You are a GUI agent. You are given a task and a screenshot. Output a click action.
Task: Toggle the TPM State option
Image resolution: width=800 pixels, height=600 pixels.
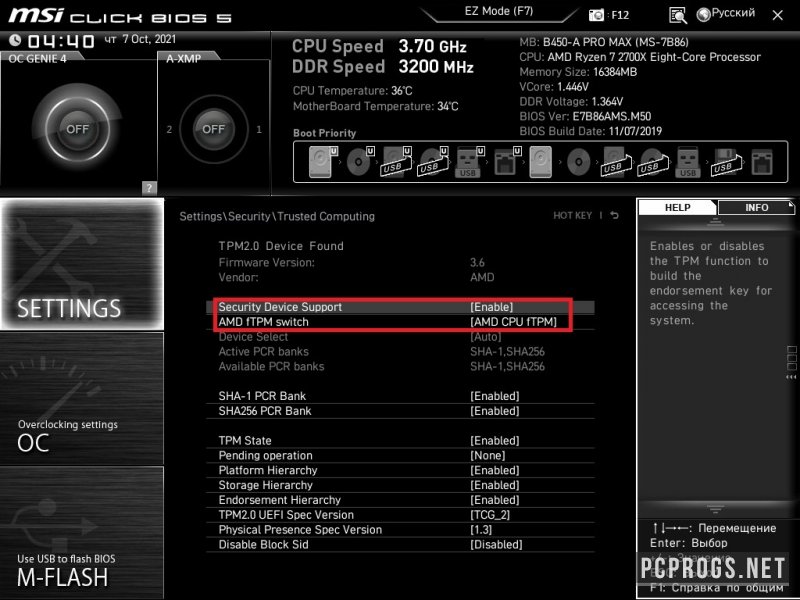click(400, 440)
